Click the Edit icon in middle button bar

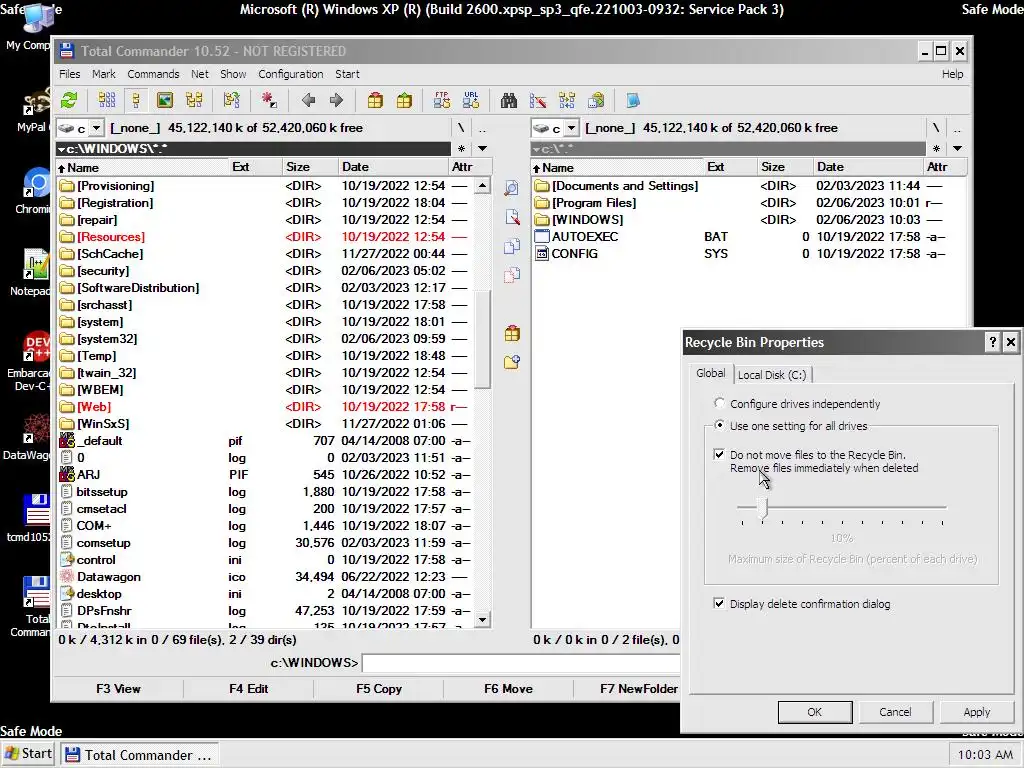pos(512,217)
